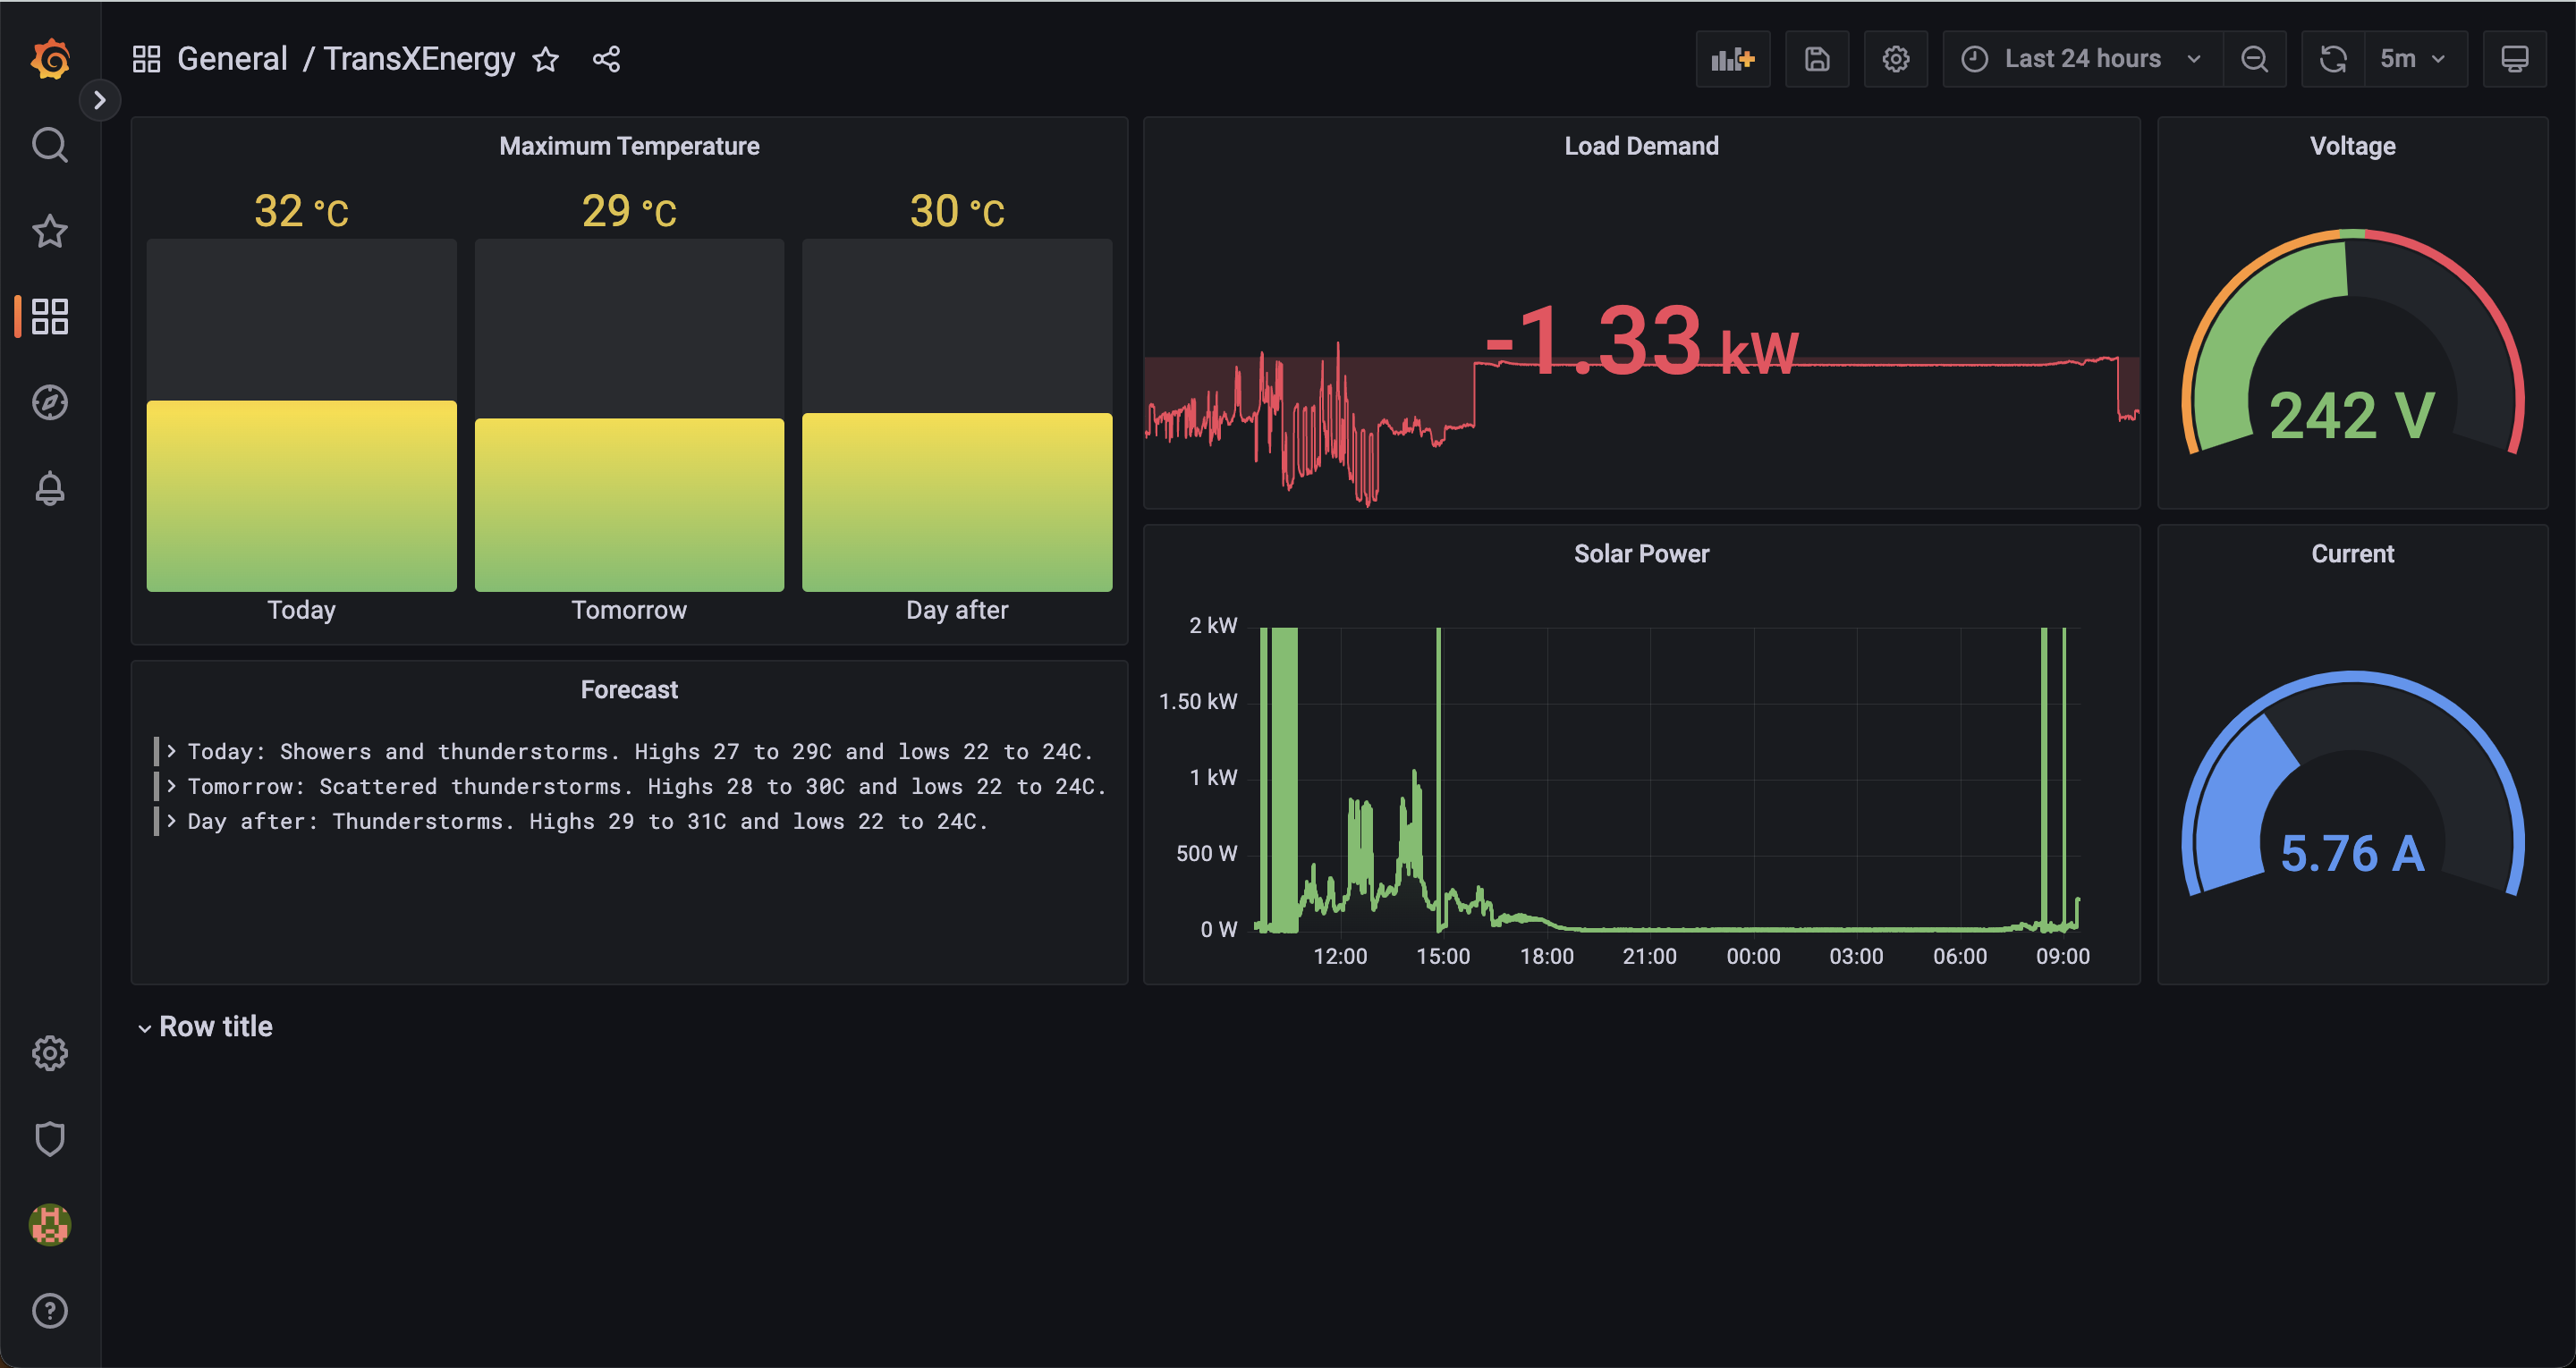Open the Alerting bell icon
The height and width of the screenshot is (1368, 2576).
tap(50, 489)
